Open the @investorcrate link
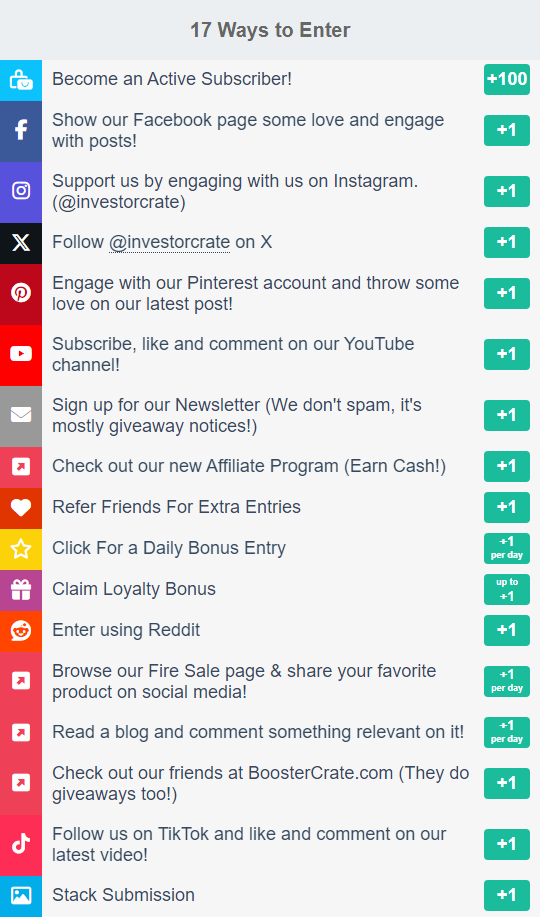Screen dimensions: 540x917 169,242
